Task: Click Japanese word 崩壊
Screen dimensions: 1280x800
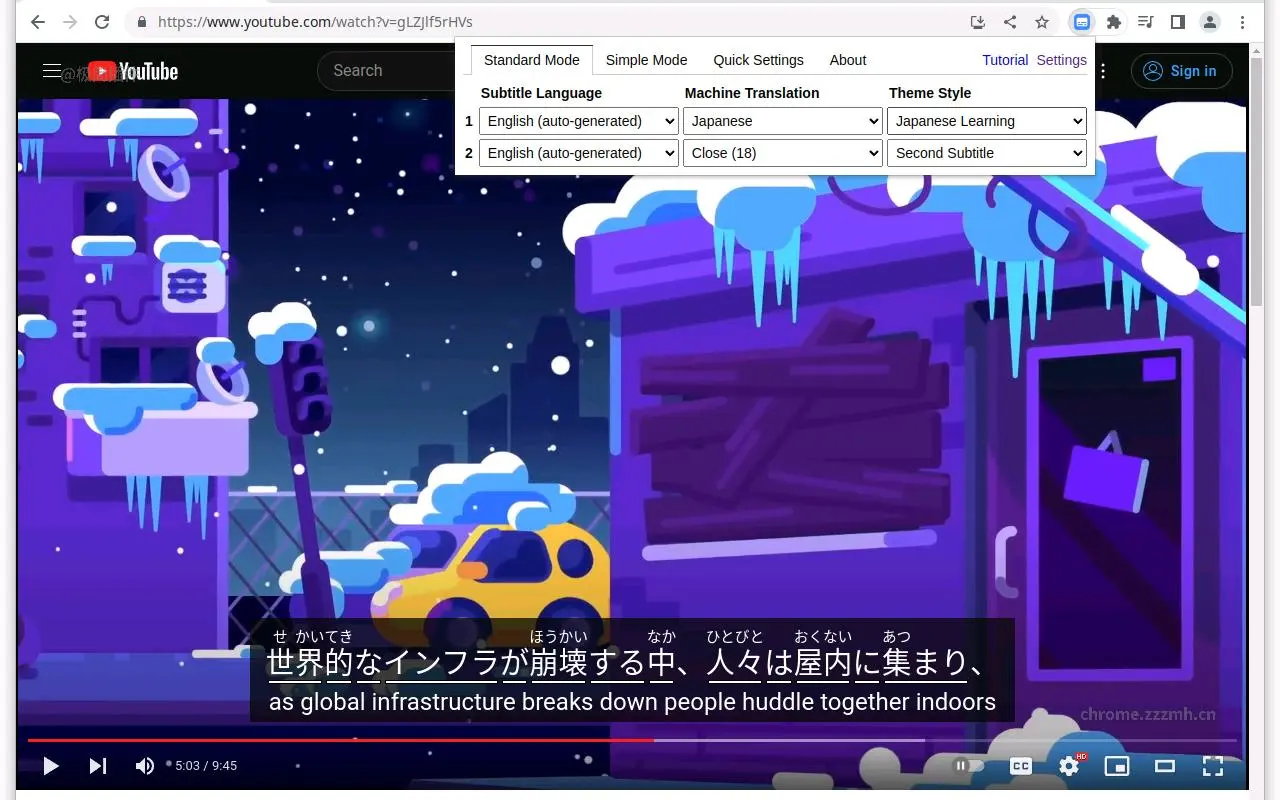Action: click(x=559, y=663)
